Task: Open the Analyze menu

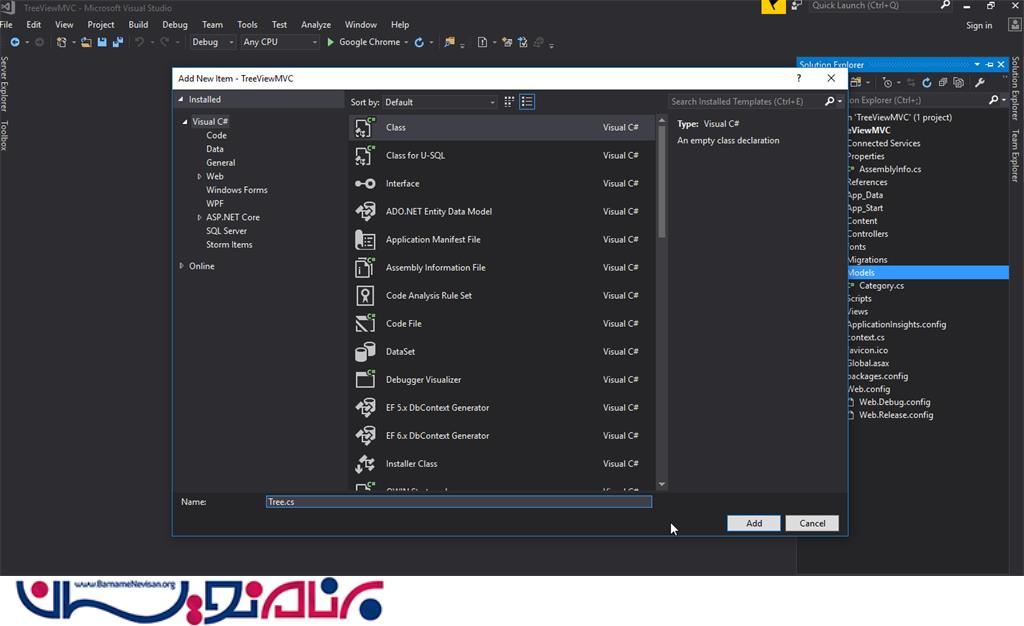Action: tap(315, 25)
